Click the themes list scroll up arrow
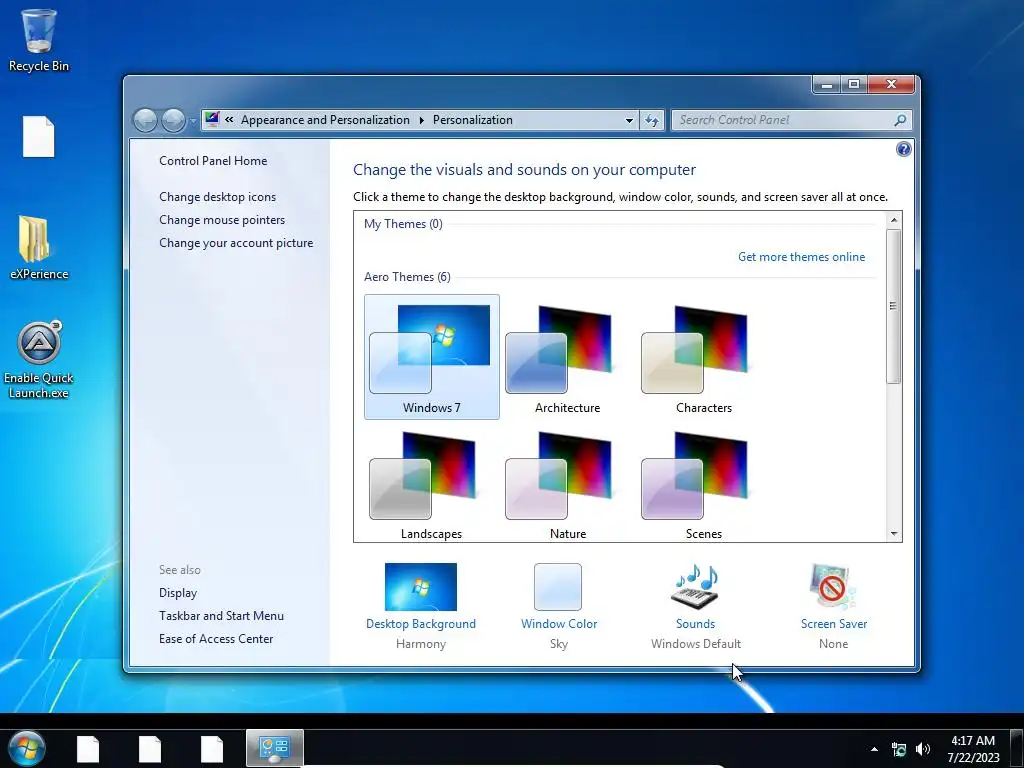Viewport: 1024px width, 768px height. click(893, 220)
